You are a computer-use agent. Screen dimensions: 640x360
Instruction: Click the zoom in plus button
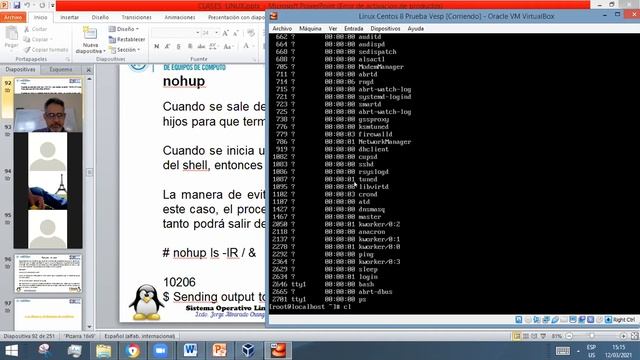tap(623, 336)
